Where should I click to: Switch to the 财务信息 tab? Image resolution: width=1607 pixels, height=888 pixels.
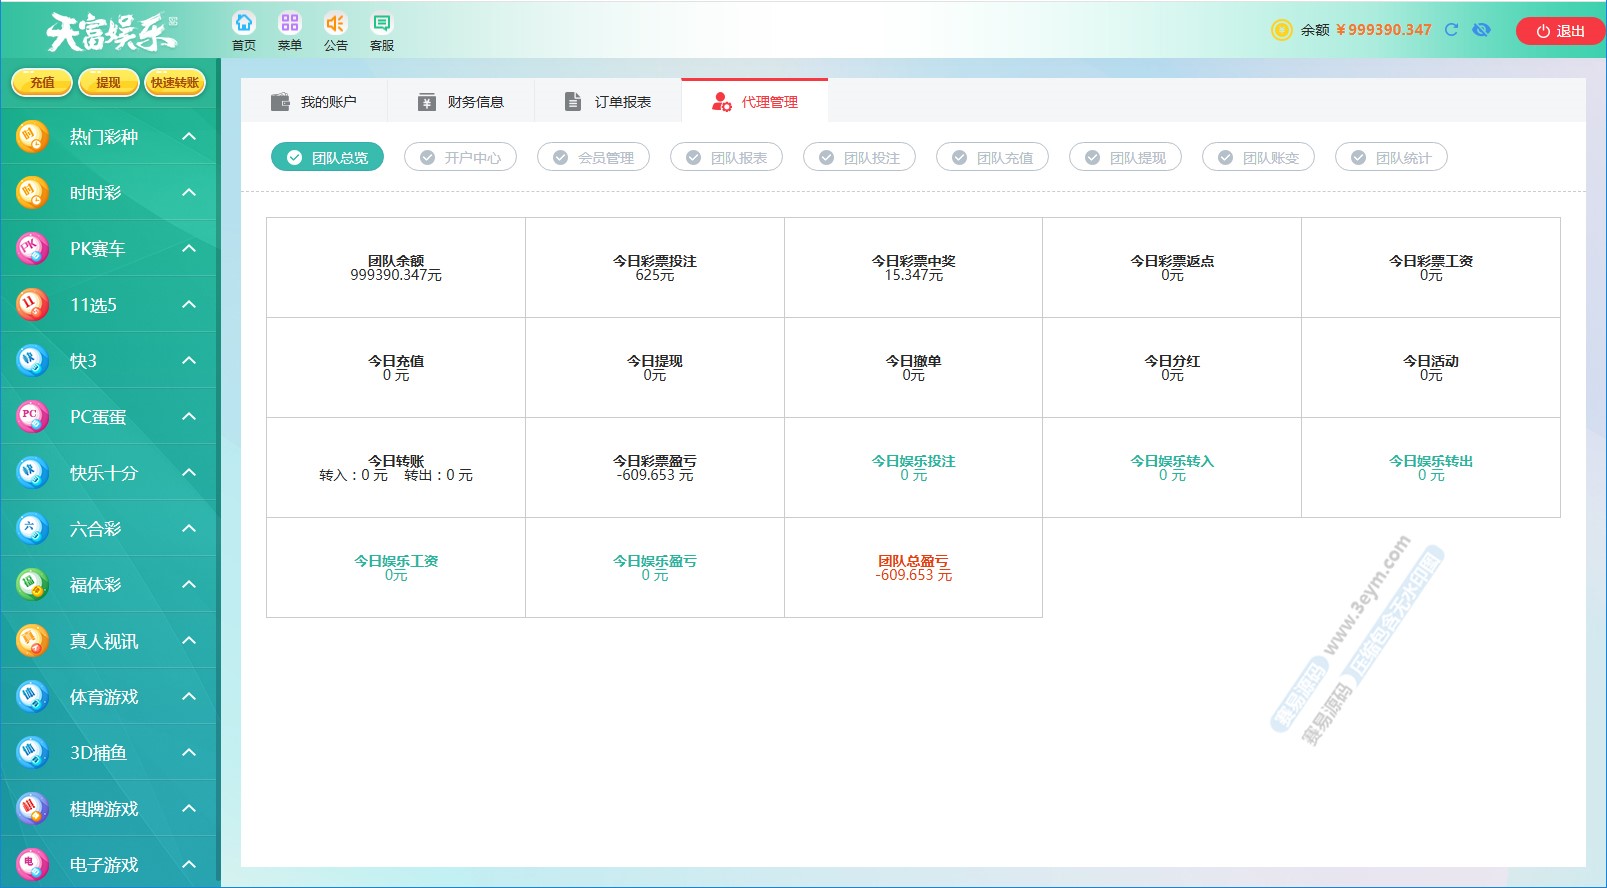click(461, 102)
